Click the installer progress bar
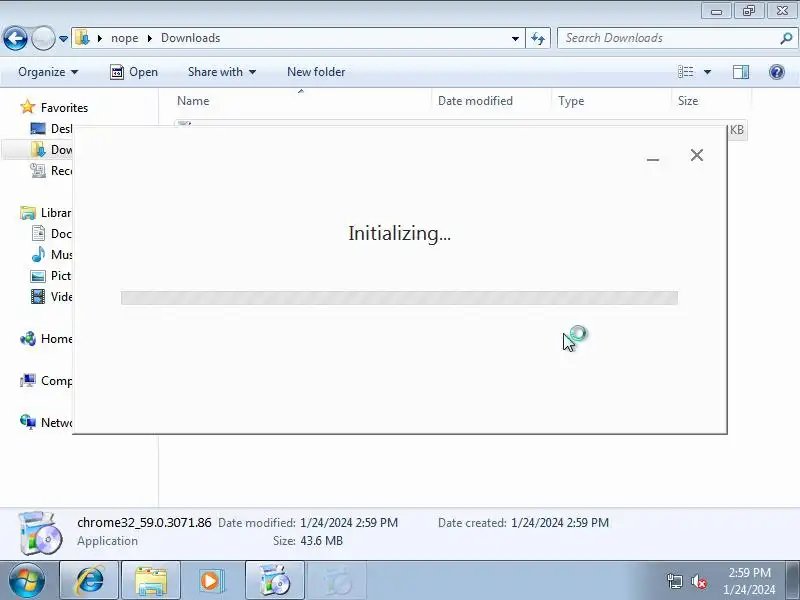Image resolution: width=800 pixels, height=600 pixels. [x=399, y=297]
